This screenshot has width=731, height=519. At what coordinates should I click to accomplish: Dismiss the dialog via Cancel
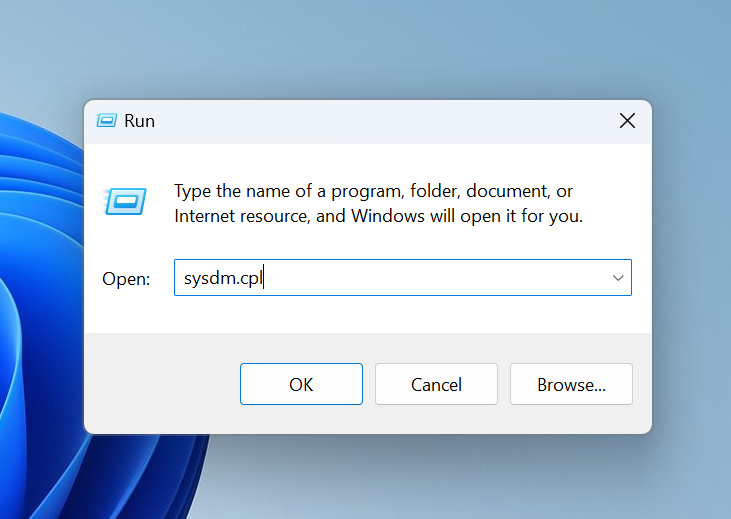(x=436, y=384)
